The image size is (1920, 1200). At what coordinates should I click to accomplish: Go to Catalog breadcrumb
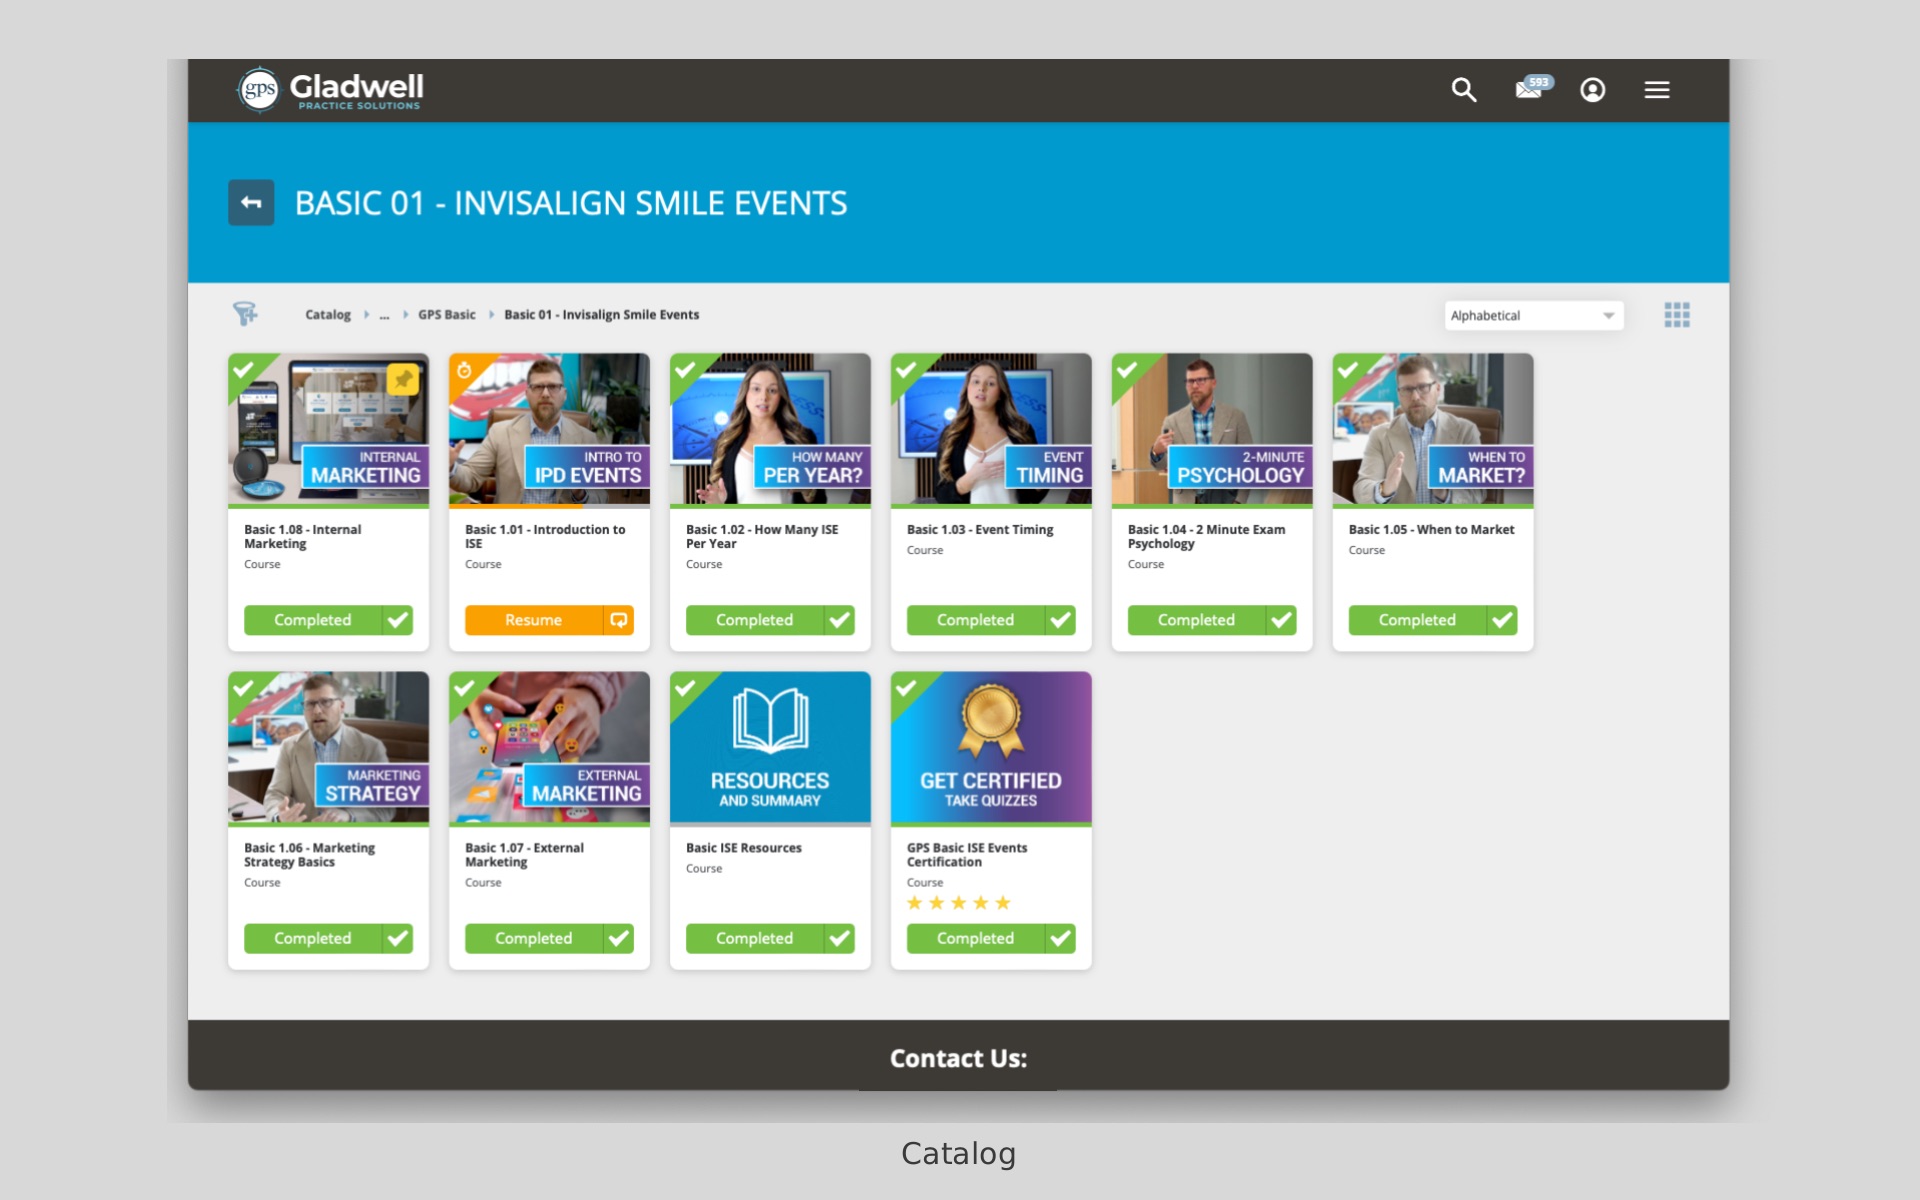pos(327,315)
